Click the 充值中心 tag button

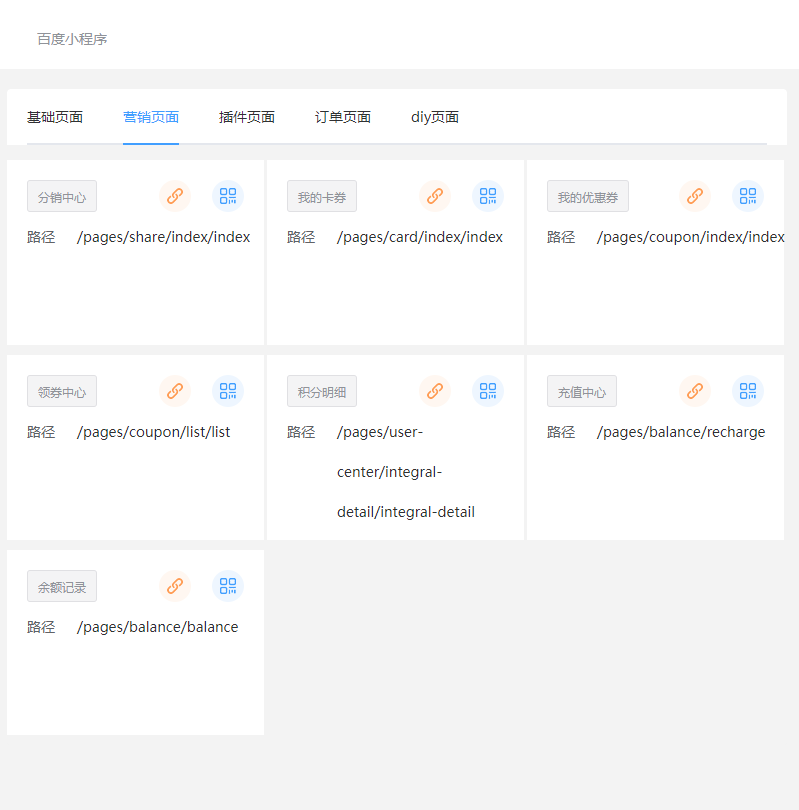pyautogui.click(x=582, y=392)
